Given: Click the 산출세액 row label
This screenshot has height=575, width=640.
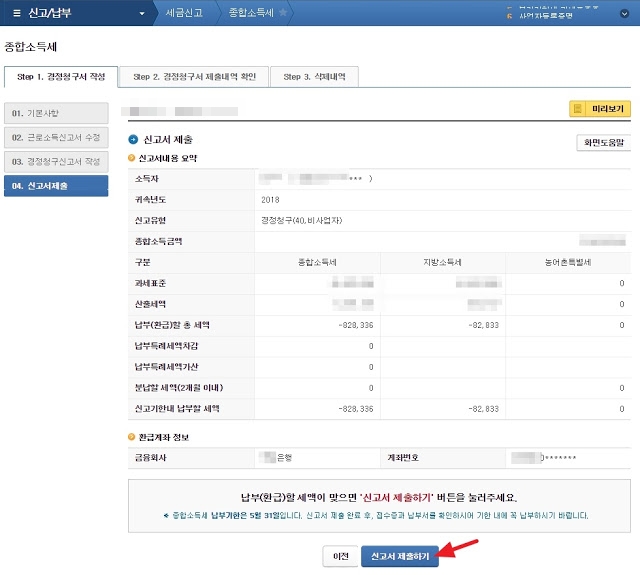Looking at the screenshot, I should (150, 304).
